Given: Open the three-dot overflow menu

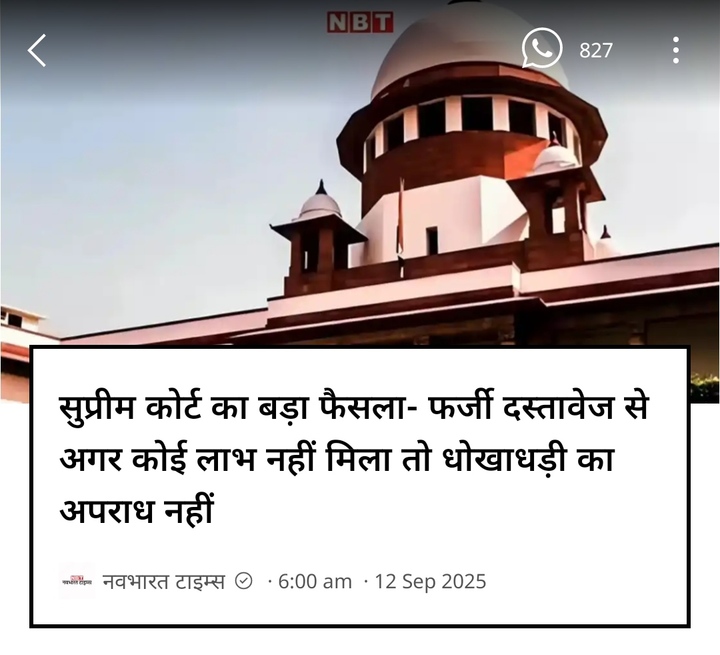Looking at the screenshot, I should click(x=675, y=50).
